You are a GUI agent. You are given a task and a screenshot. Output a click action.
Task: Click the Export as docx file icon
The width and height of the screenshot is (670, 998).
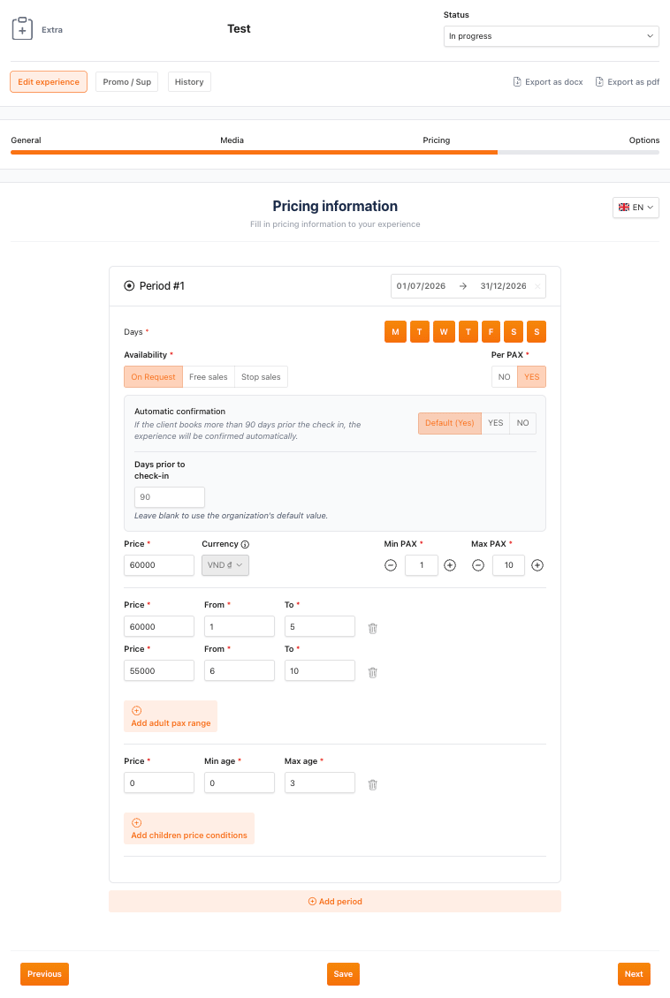(517, 82)
